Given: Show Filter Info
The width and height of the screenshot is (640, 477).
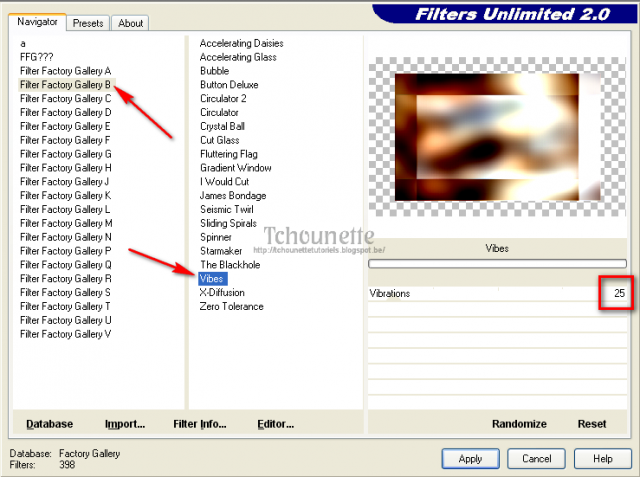Looking at the screenshot, I should point(199,424).
